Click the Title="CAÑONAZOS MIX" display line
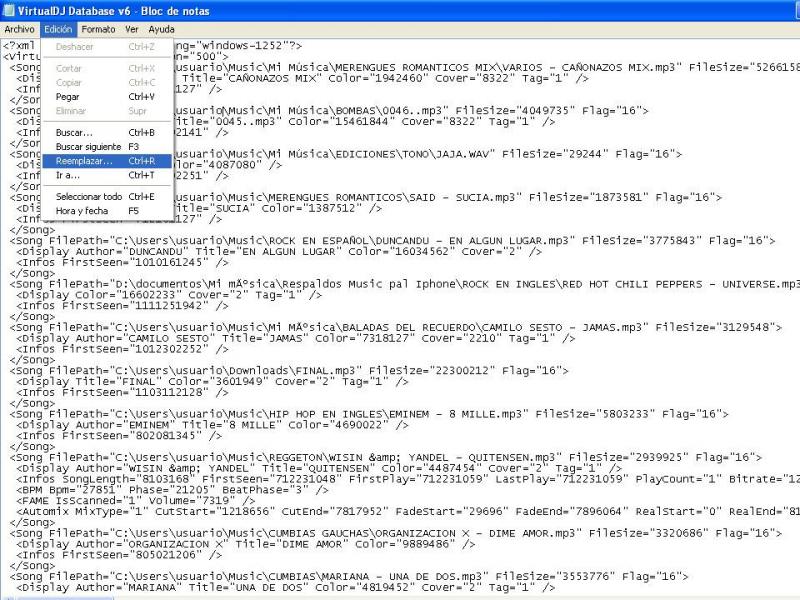The height and width of the screenshot is (600, 800). click(x=381, y=79)
